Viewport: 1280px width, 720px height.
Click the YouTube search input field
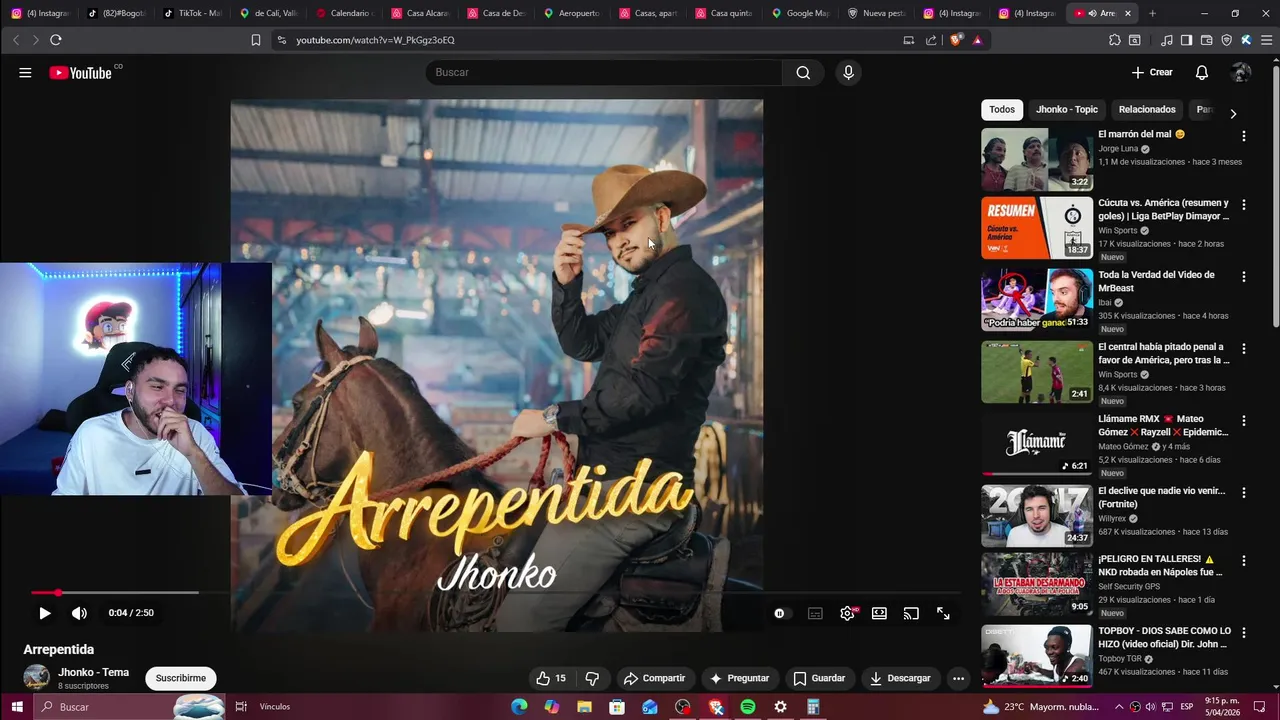click(604, 72)
